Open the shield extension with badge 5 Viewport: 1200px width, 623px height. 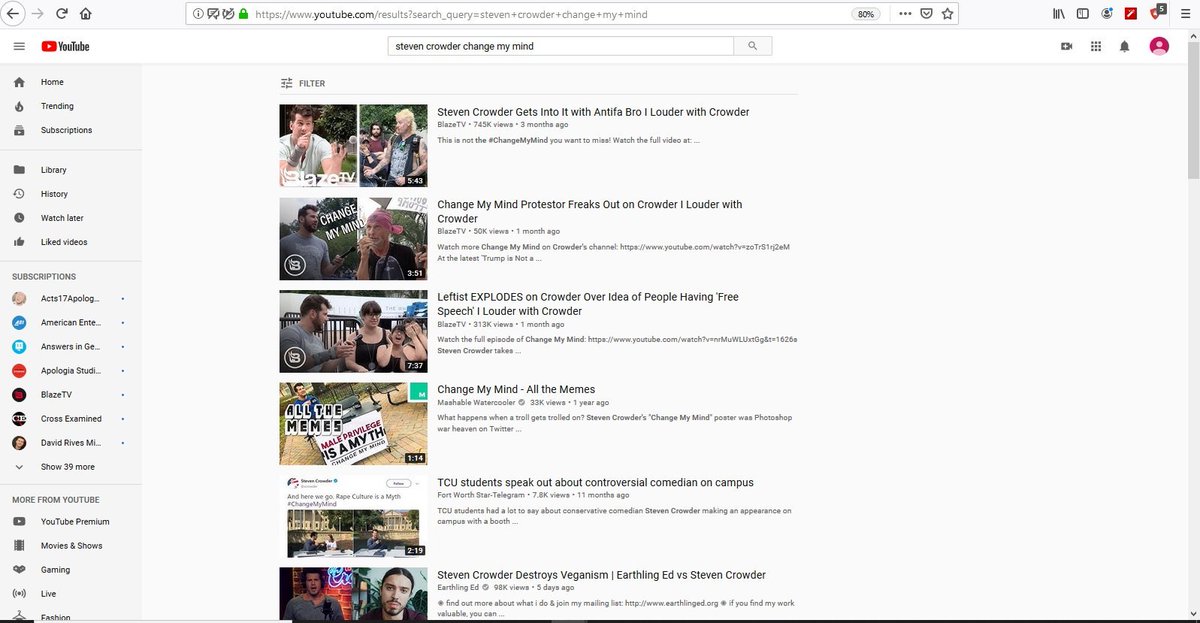1157,14
